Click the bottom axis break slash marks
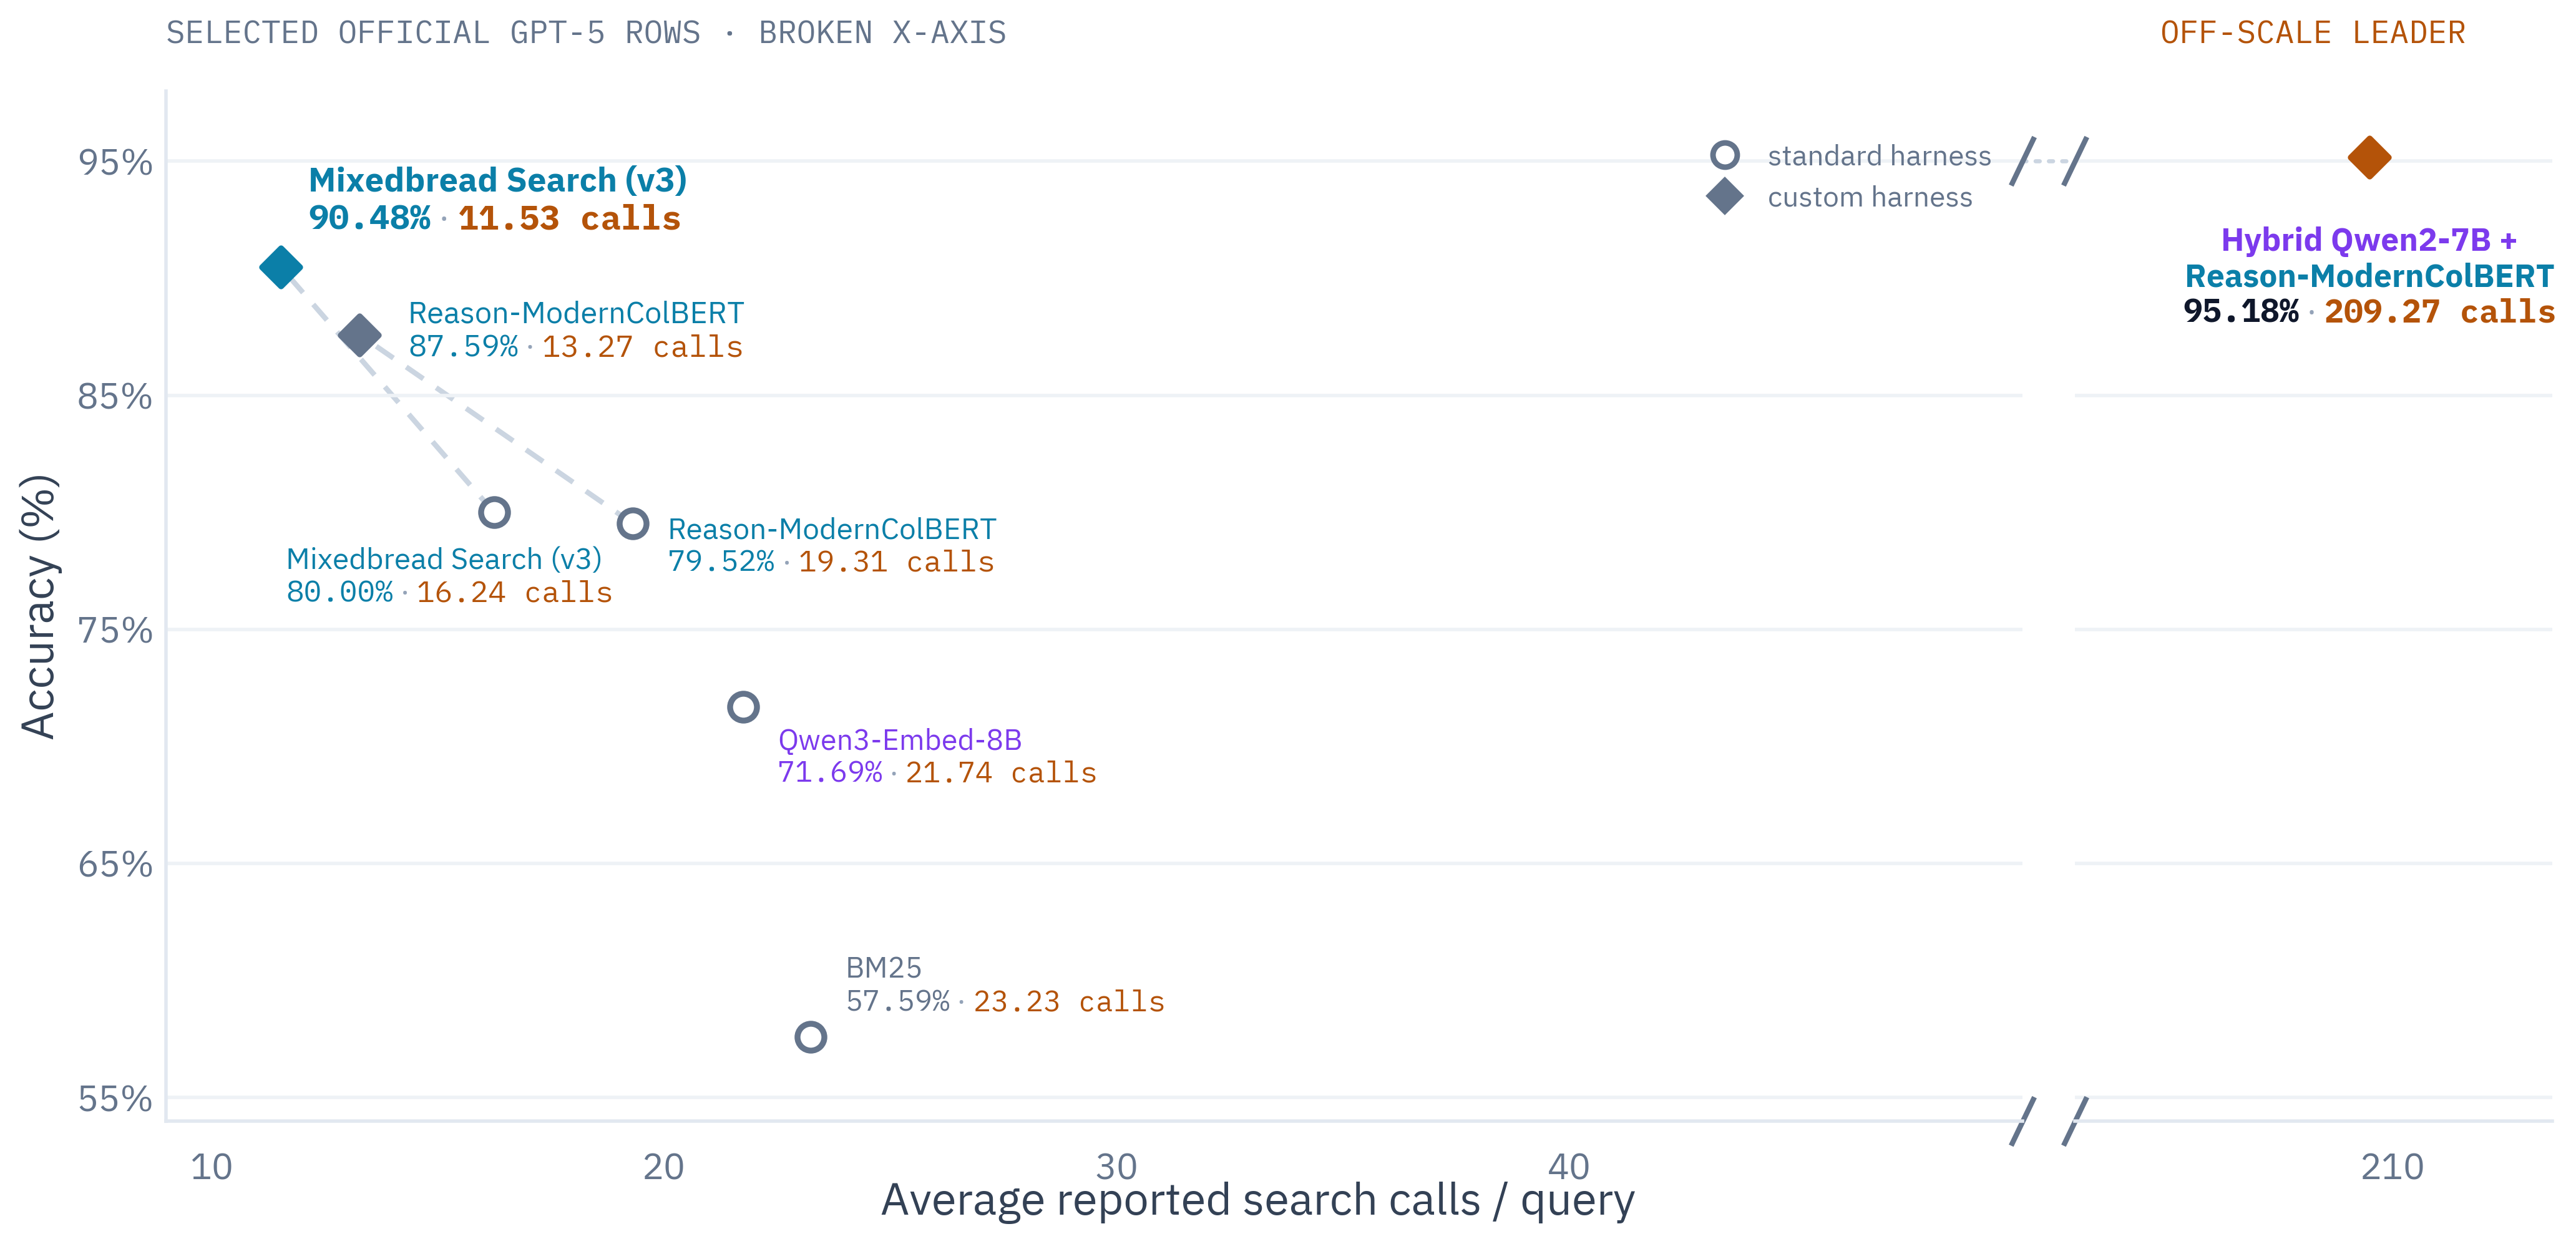2576x1244 pixels. tap(2049, 1121)
